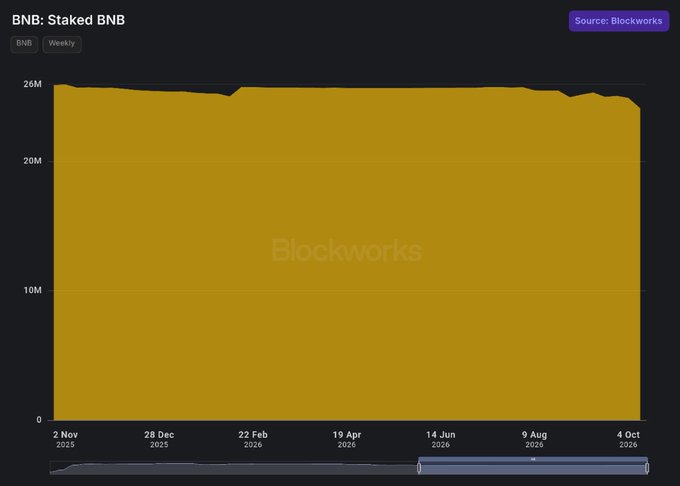Screen dimensions: 680x486
Task: Click the '22 Feb 2026' axis date
Action: pyautogui.click(x=253, y=439)
